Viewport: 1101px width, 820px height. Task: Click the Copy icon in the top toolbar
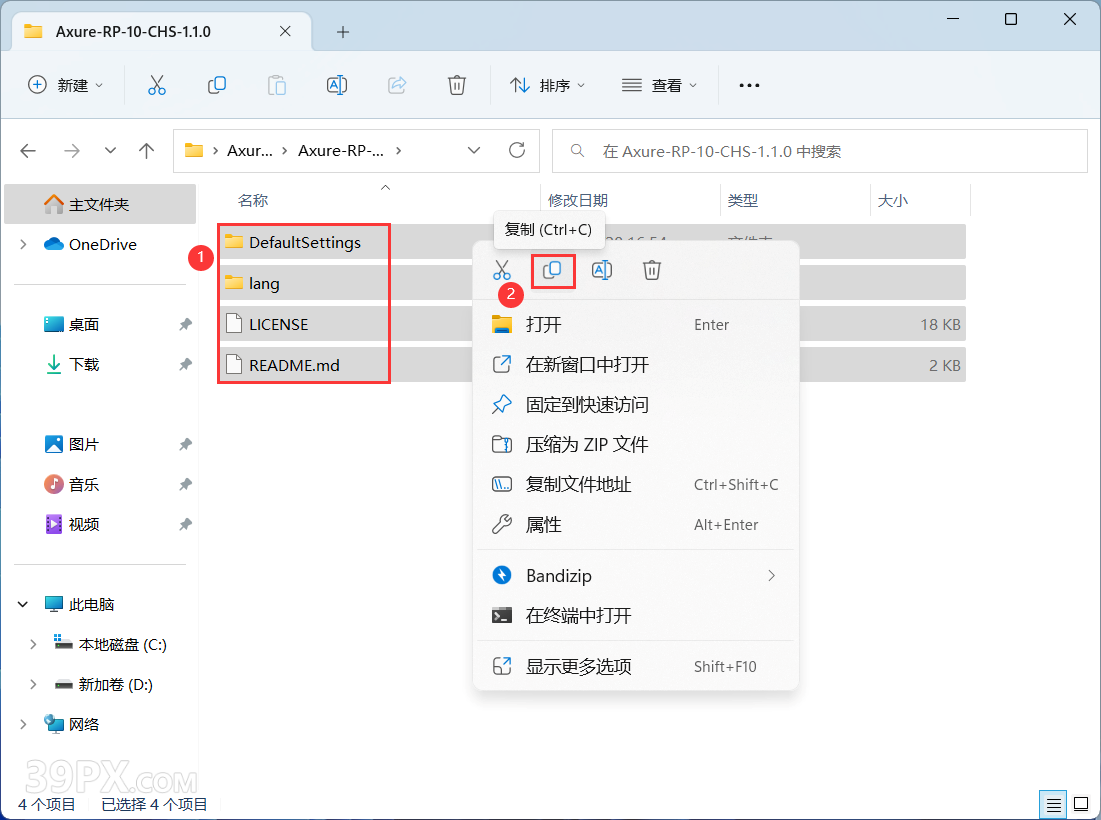[x=216, y=85]
